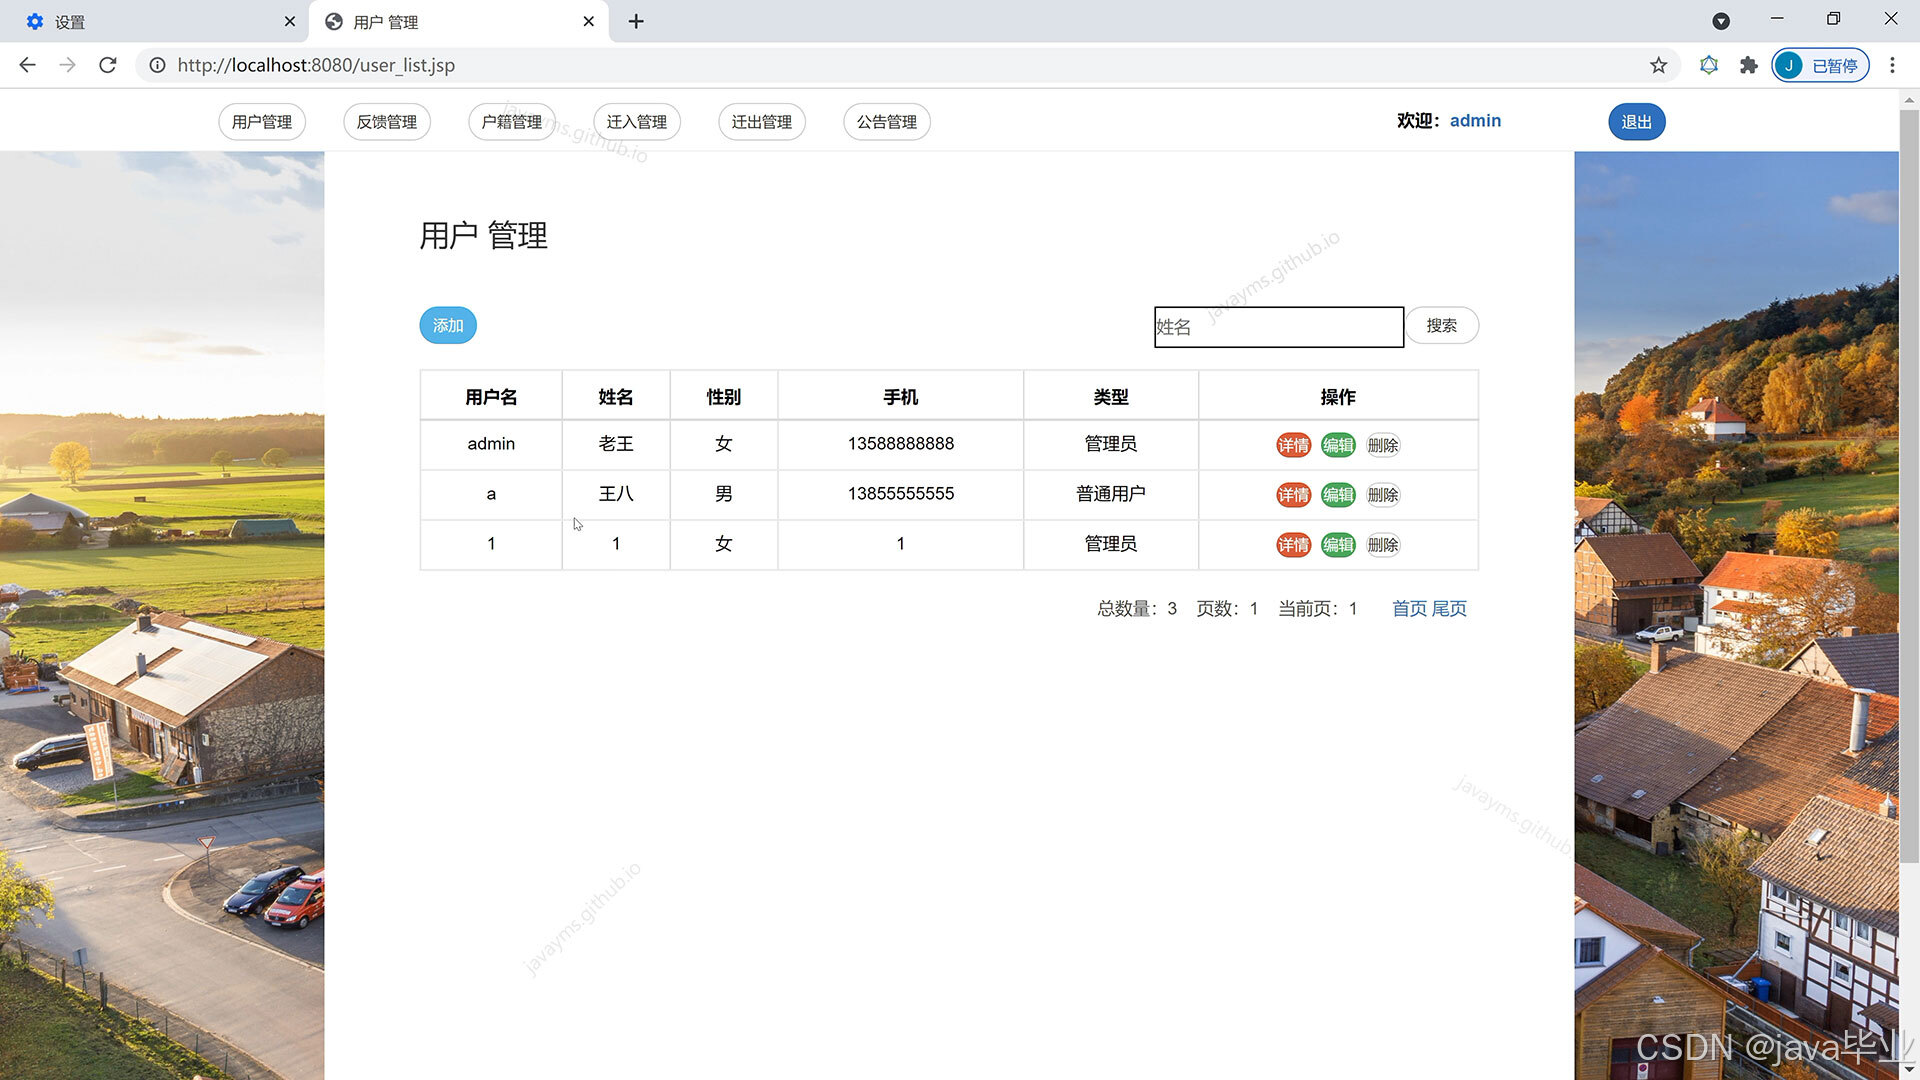View site information icon in address bar
Image resolution: width=1920 pixels, height=1080 pixels.
click(x=157, y=65)
